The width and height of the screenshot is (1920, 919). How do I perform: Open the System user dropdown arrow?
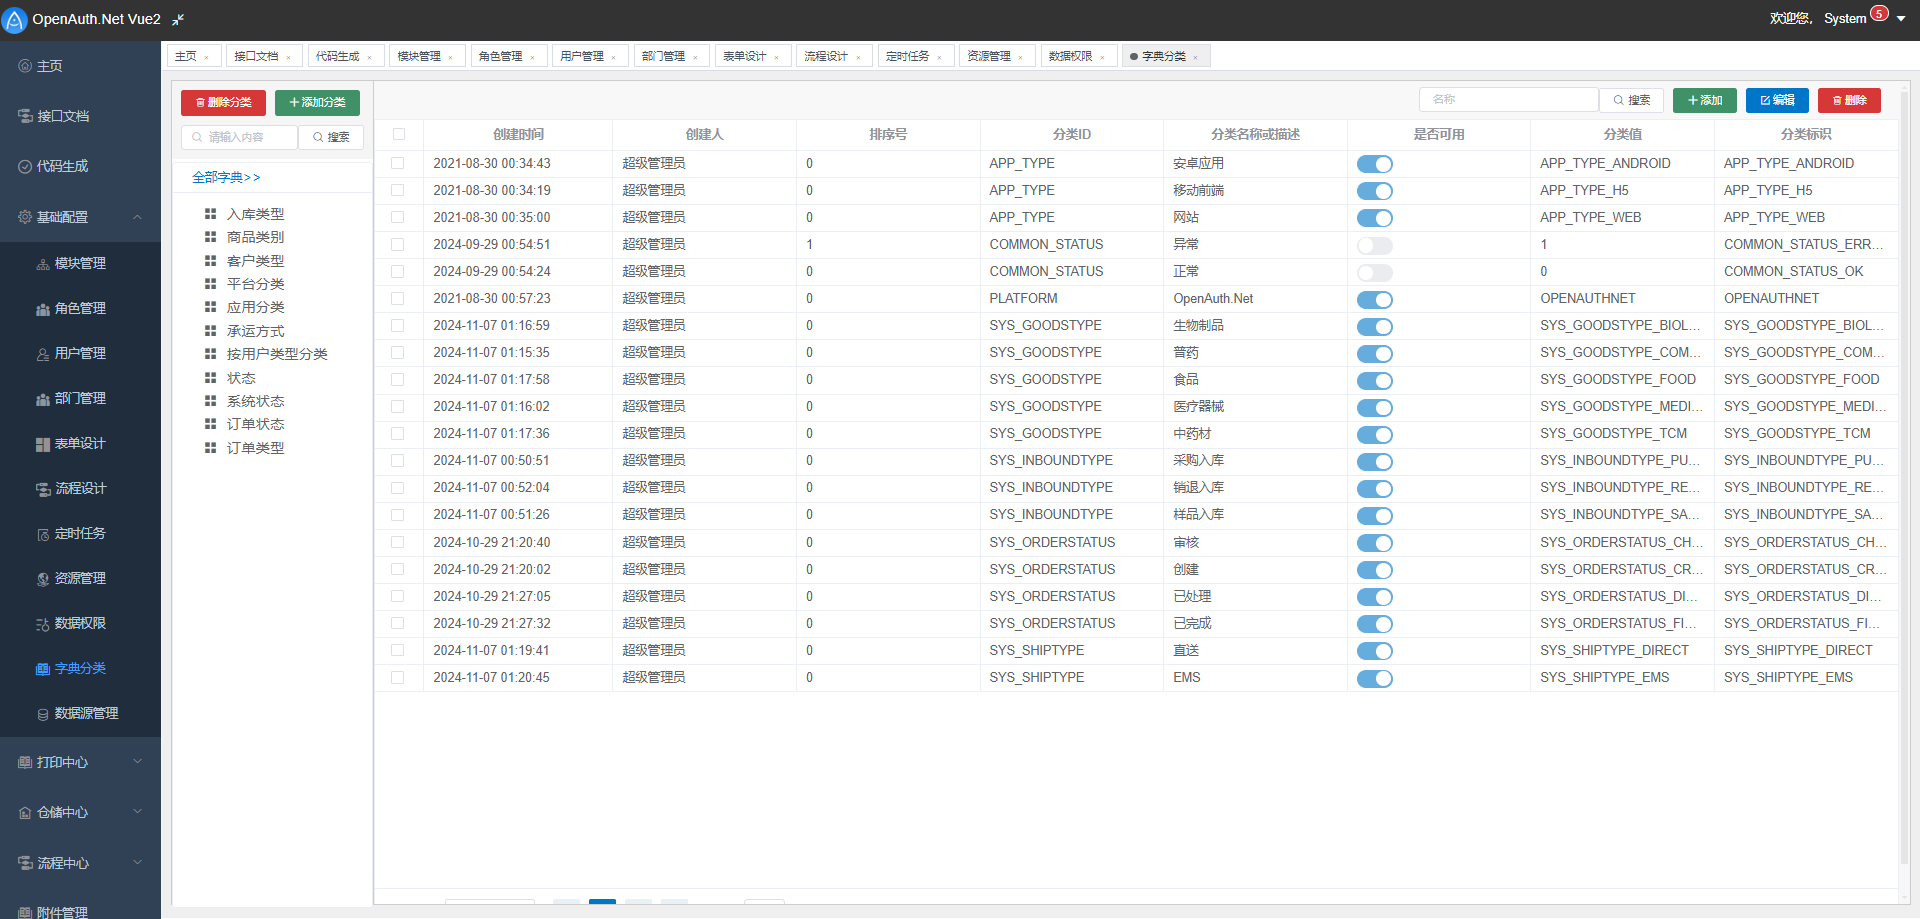point(1901,19)
